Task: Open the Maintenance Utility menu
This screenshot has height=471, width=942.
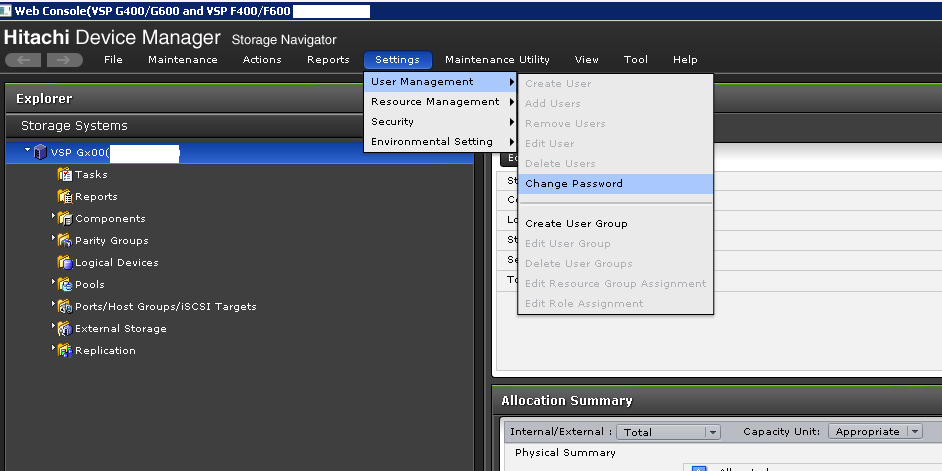Action: pos(497,59)
